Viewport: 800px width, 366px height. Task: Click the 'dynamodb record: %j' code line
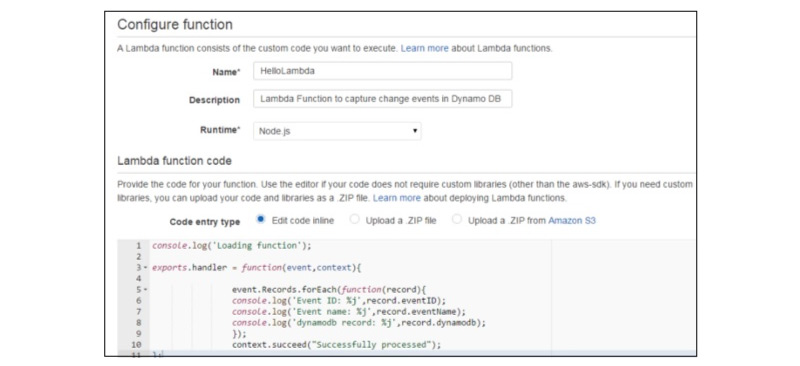coord(359,323)
